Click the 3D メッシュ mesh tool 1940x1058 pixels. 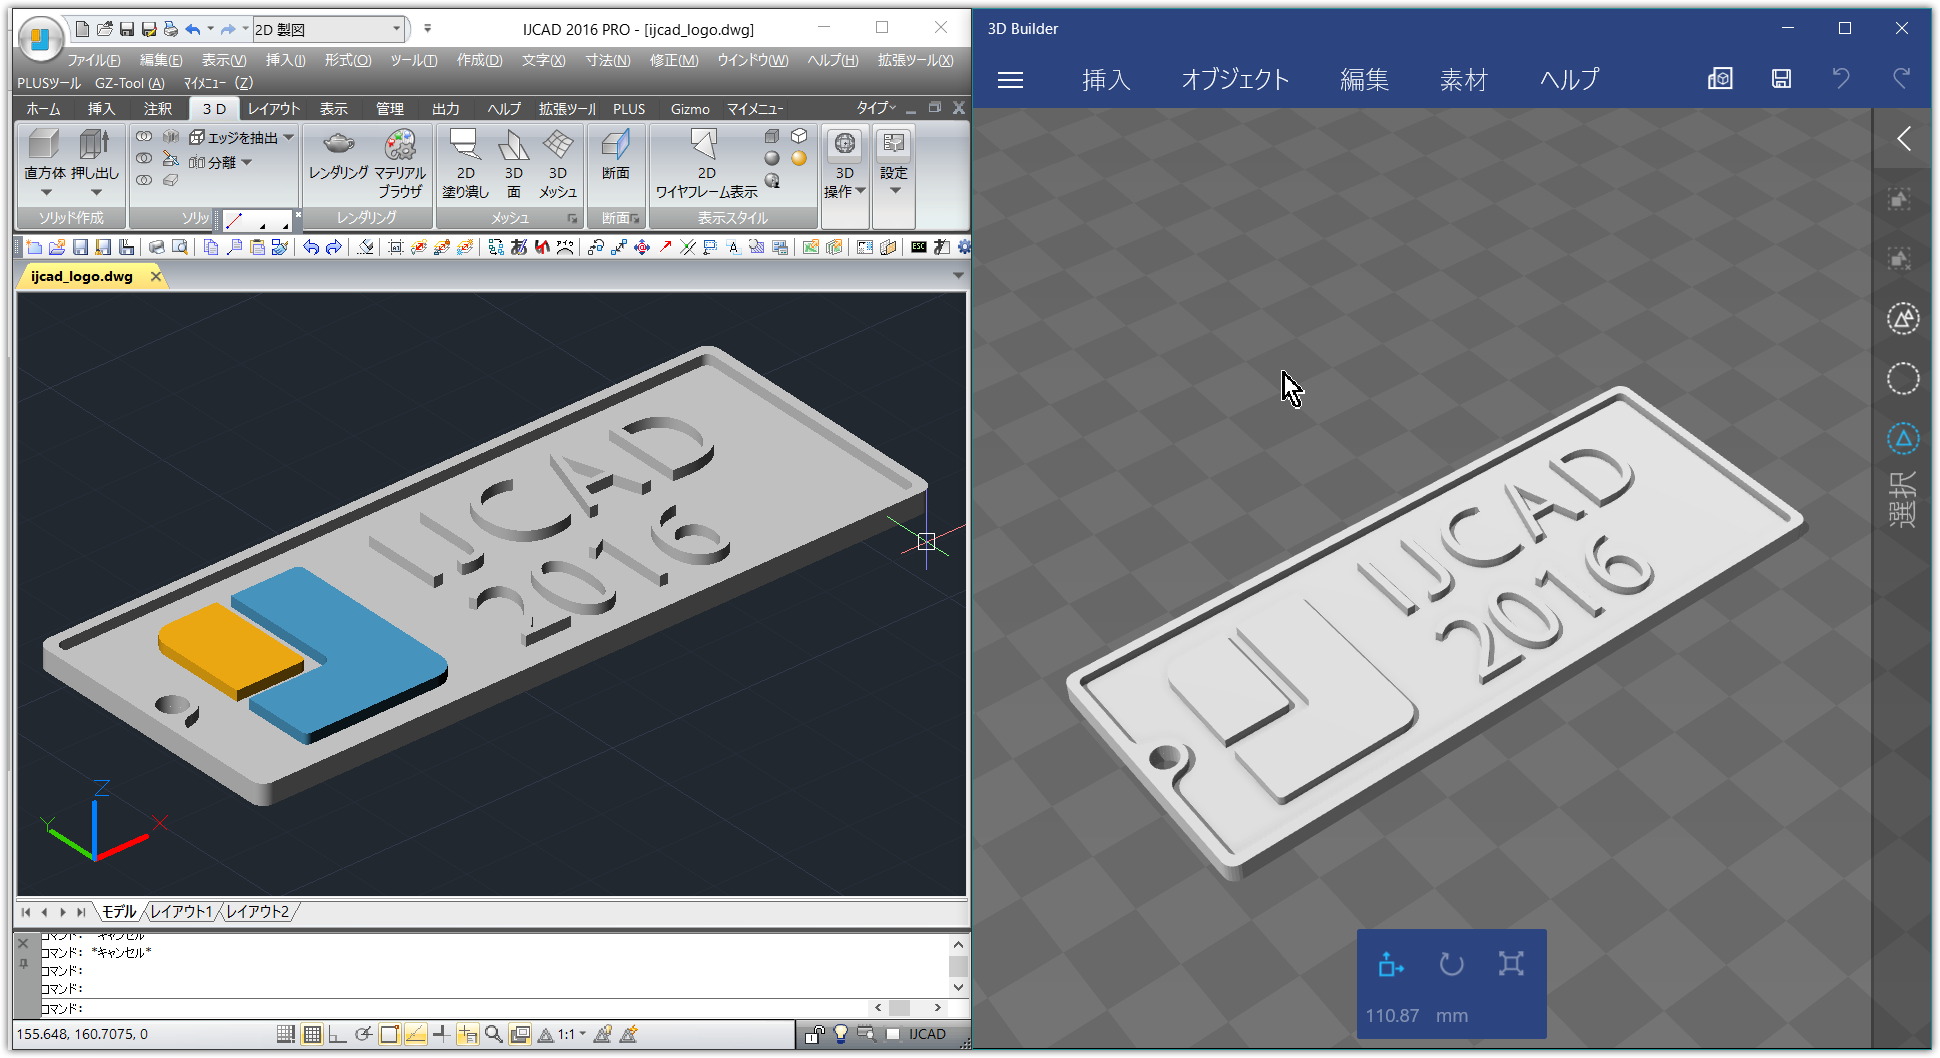[x=558, y=163]
